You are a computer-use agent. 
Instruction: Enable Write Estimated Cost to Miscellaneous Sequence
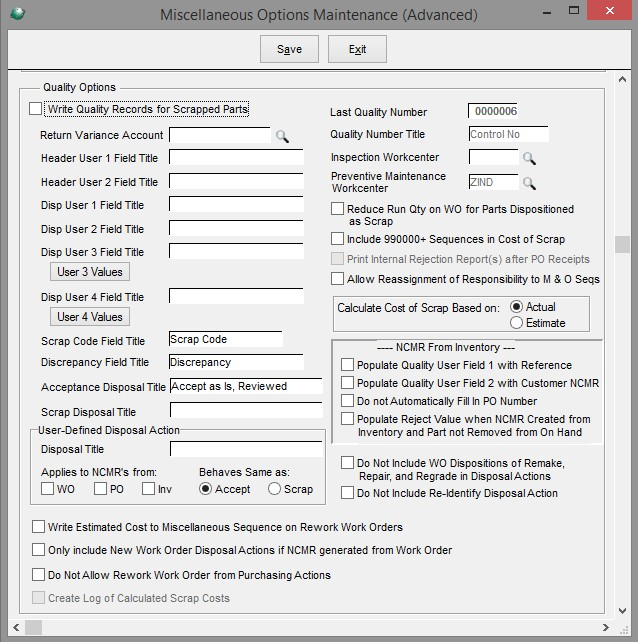38,527
